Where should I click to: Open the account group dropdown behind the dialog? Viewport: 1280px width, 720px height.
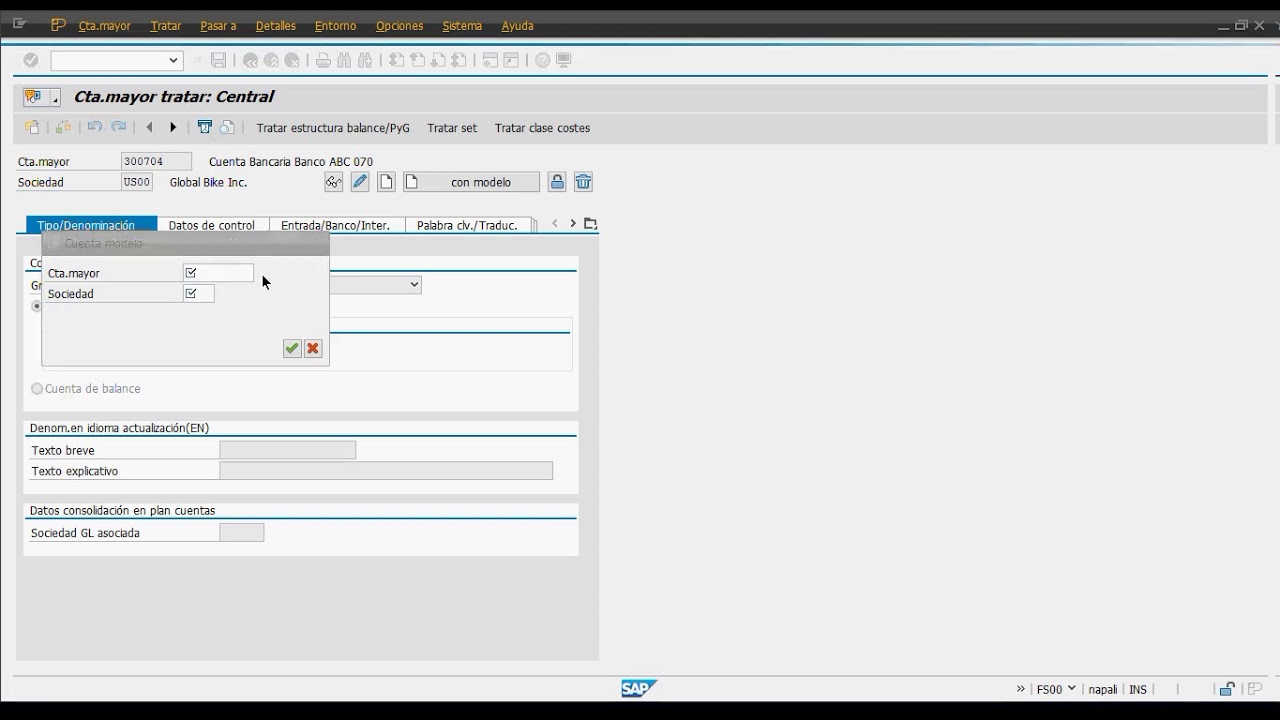414,285
